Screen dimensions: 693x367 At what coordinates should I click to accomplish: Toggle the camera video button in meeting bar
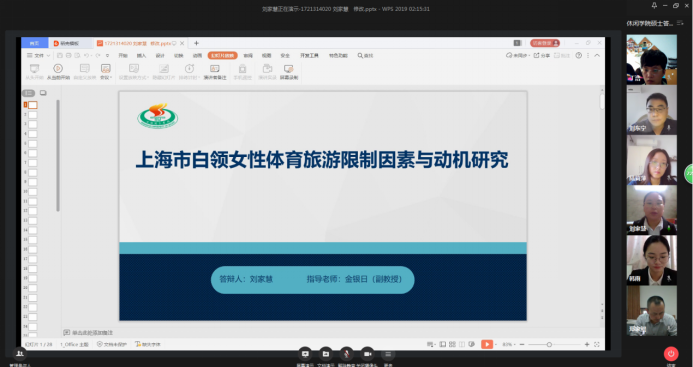(x=367, y=354)
